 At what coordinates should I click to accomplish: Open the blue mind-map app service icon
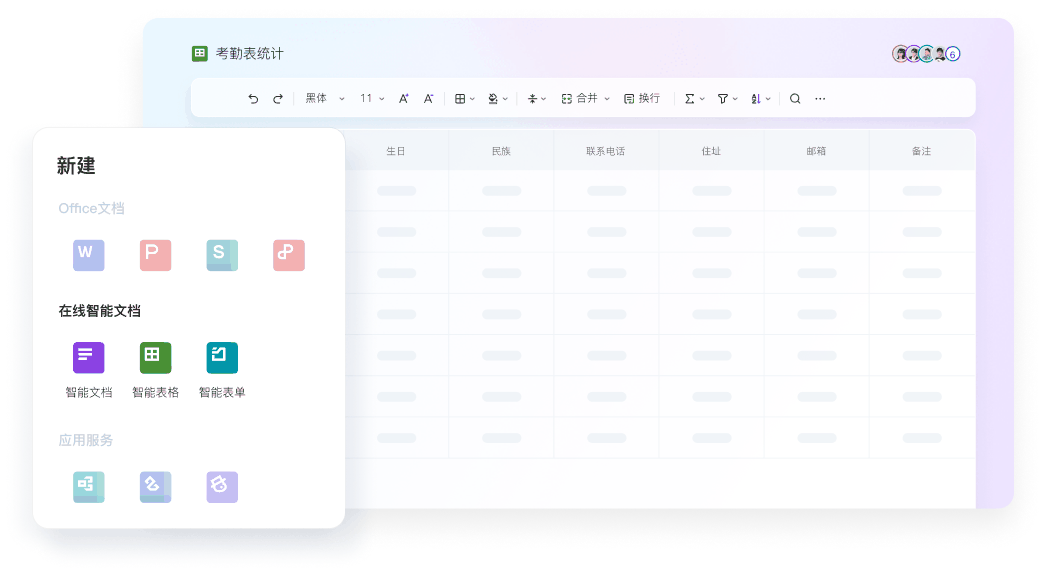click(155, 486)
